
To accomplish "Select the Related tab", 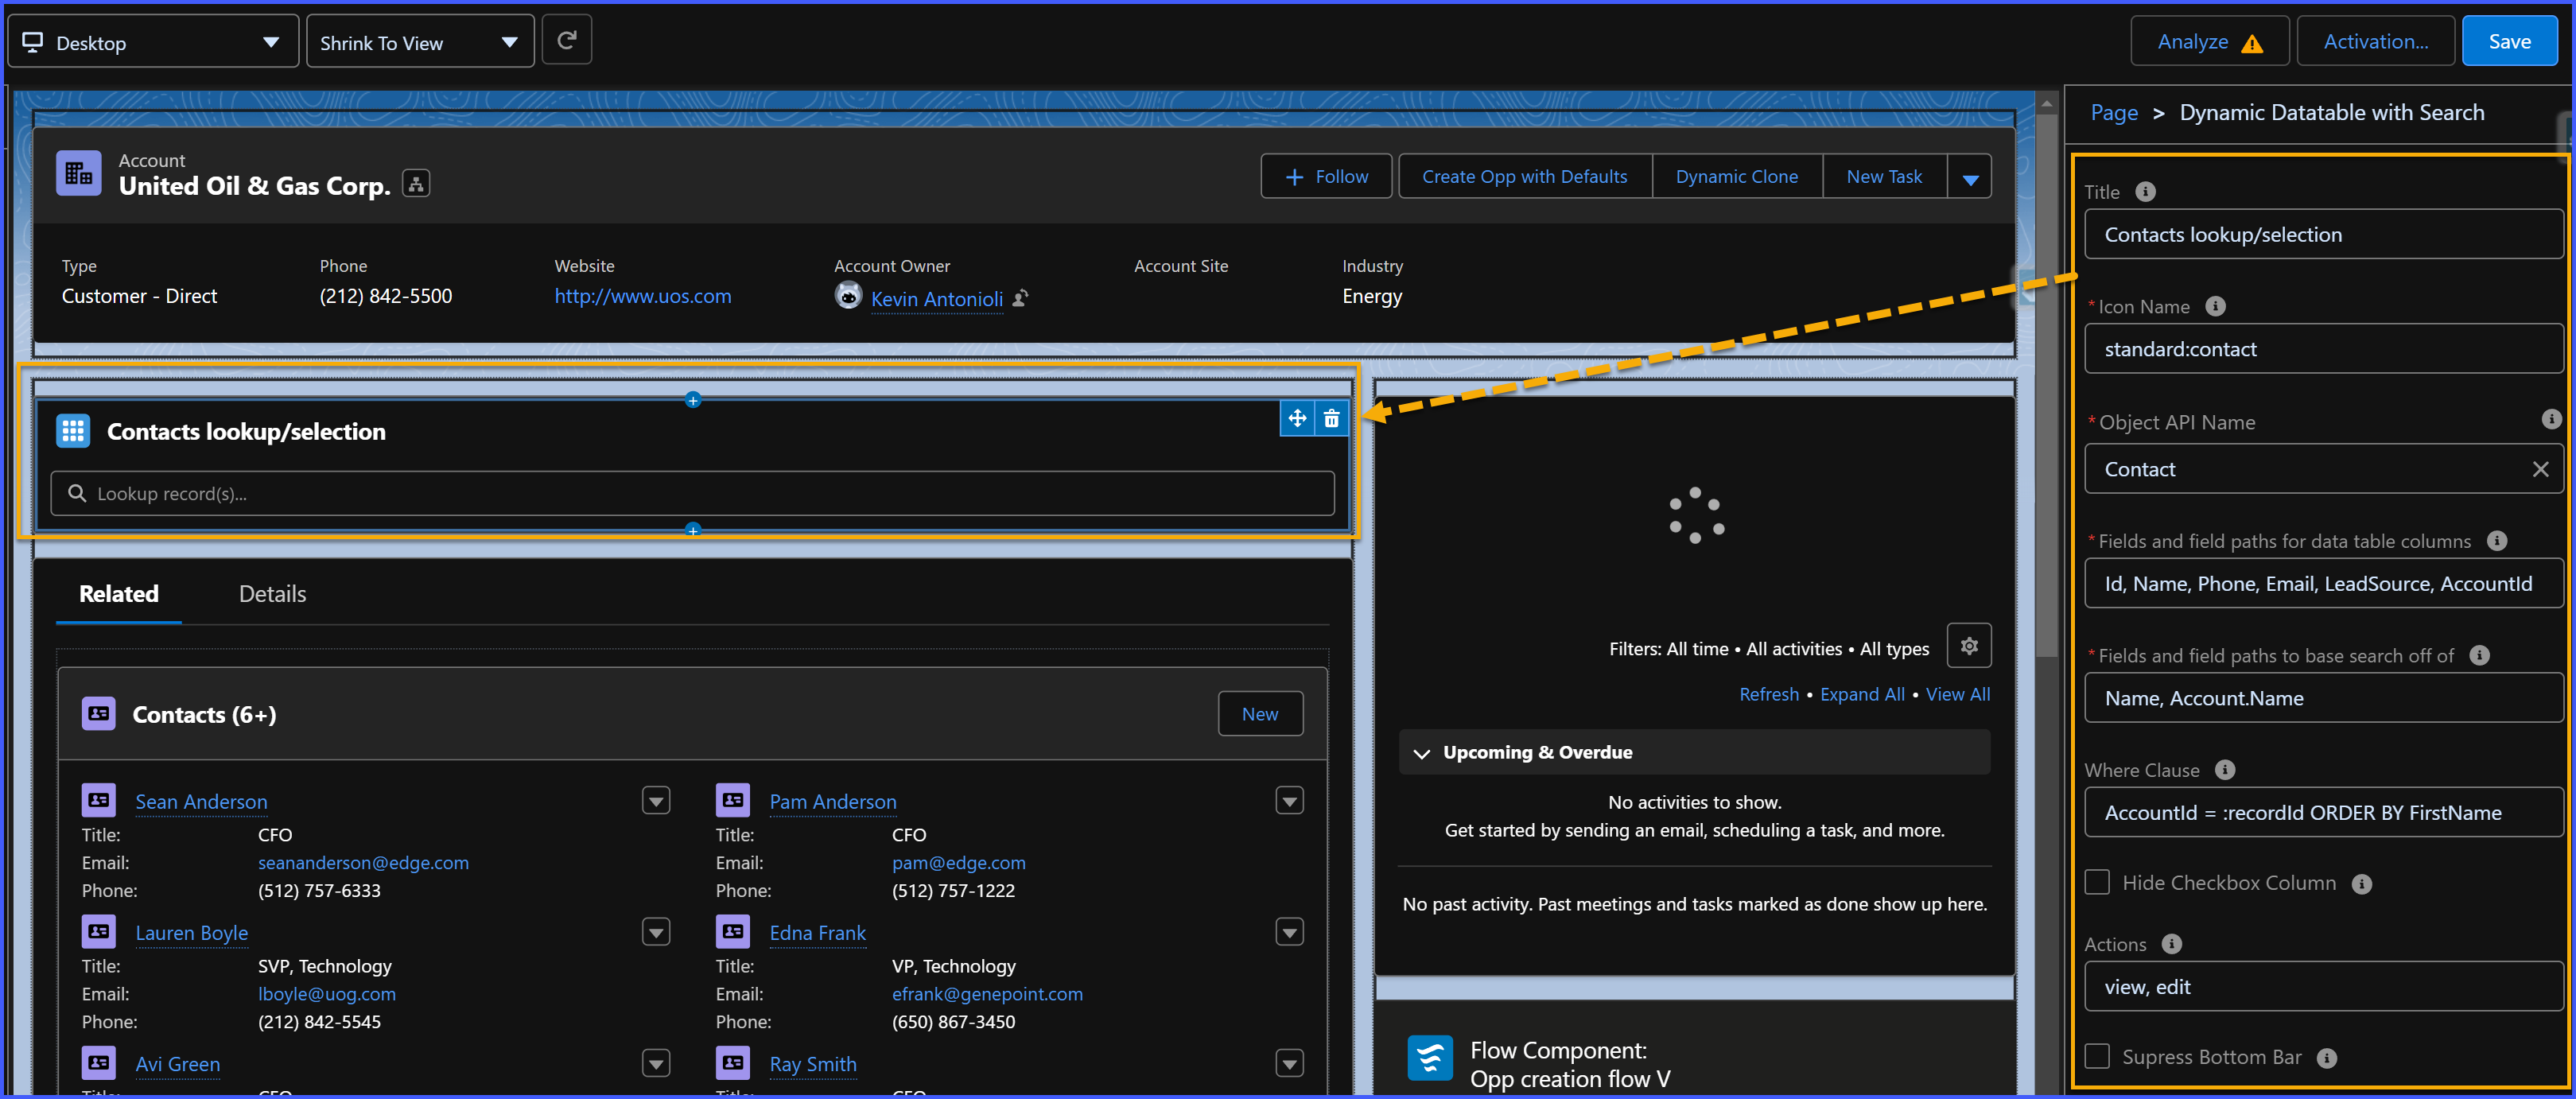I will (x=118, y=593).
